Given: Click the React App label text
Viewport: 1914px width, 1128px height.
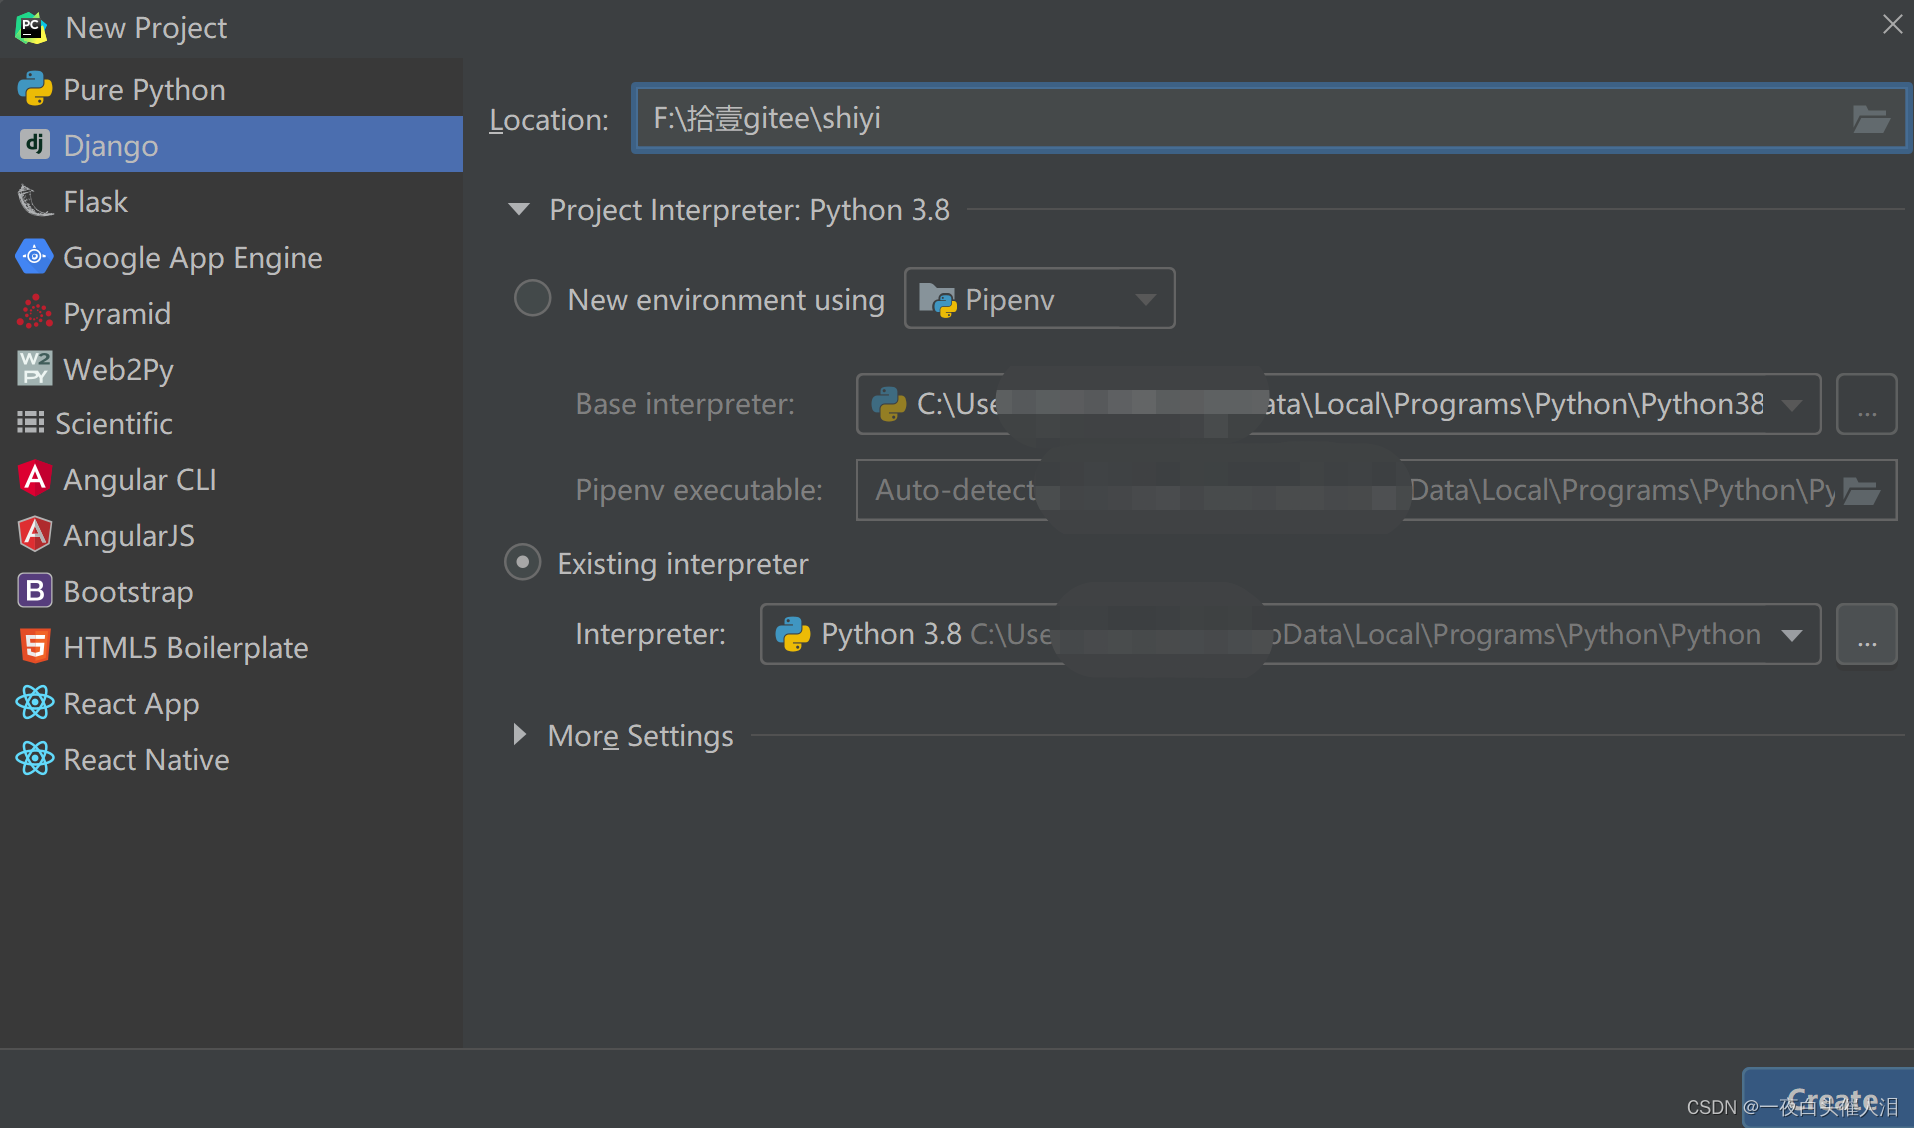Looking at the screenshot, I should pyautogui.click(x=131, y=704).
